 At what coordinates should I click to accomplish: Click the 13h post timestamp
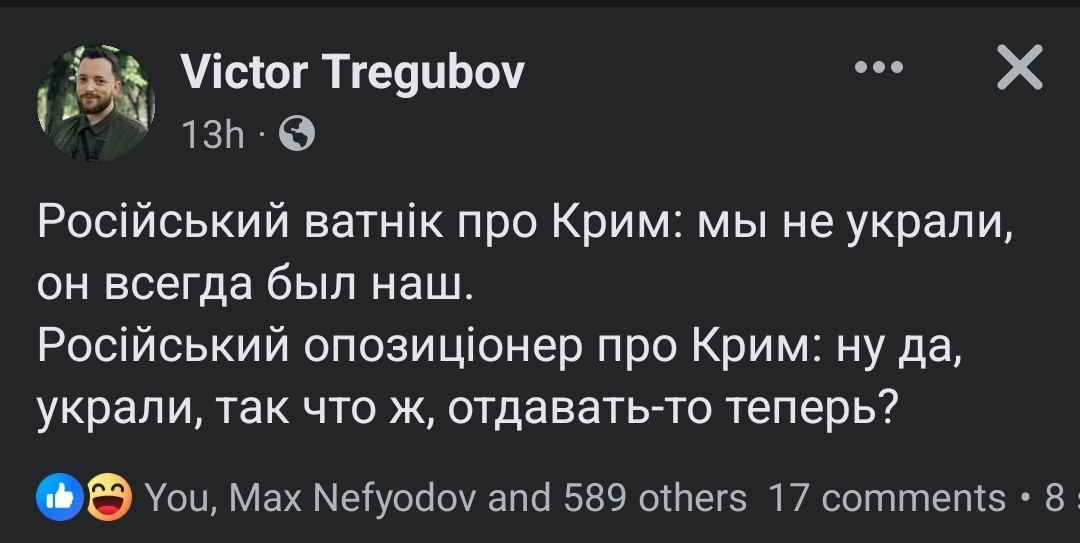tap(213, 133)
